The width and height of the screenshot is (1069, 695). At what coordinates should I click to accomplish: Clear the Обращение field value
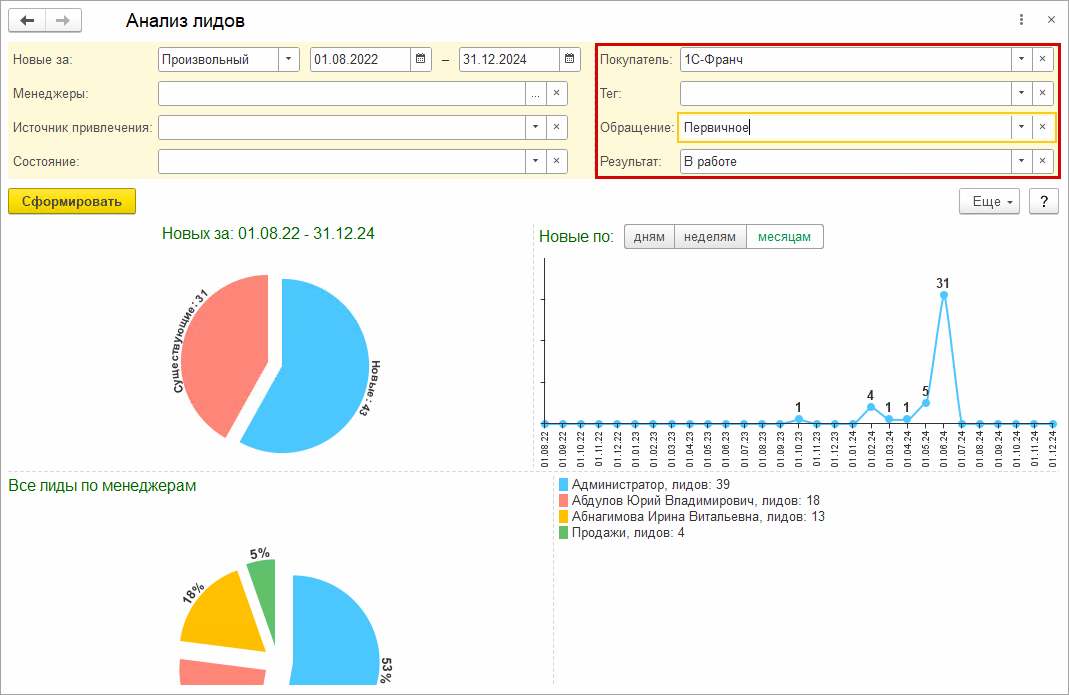pyautogui.click(x=1042, y=128)
